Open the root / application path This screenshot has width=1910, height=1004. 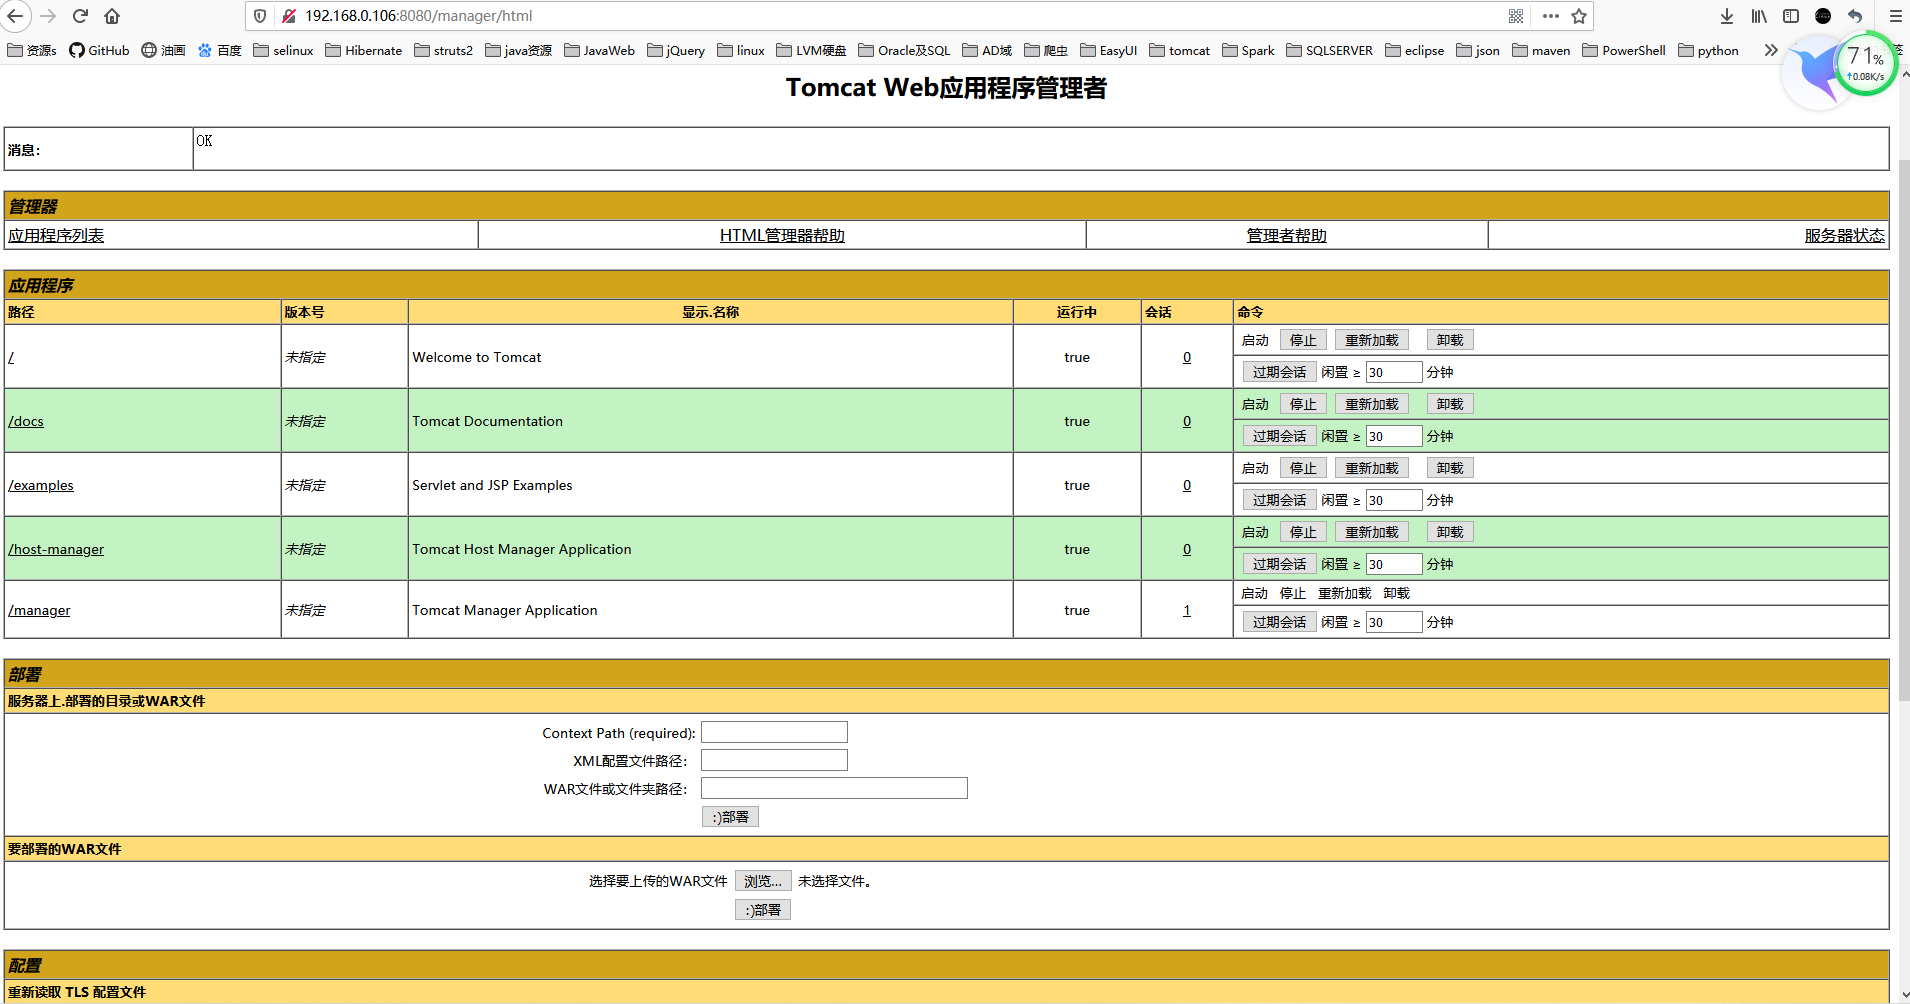[11, 357]
